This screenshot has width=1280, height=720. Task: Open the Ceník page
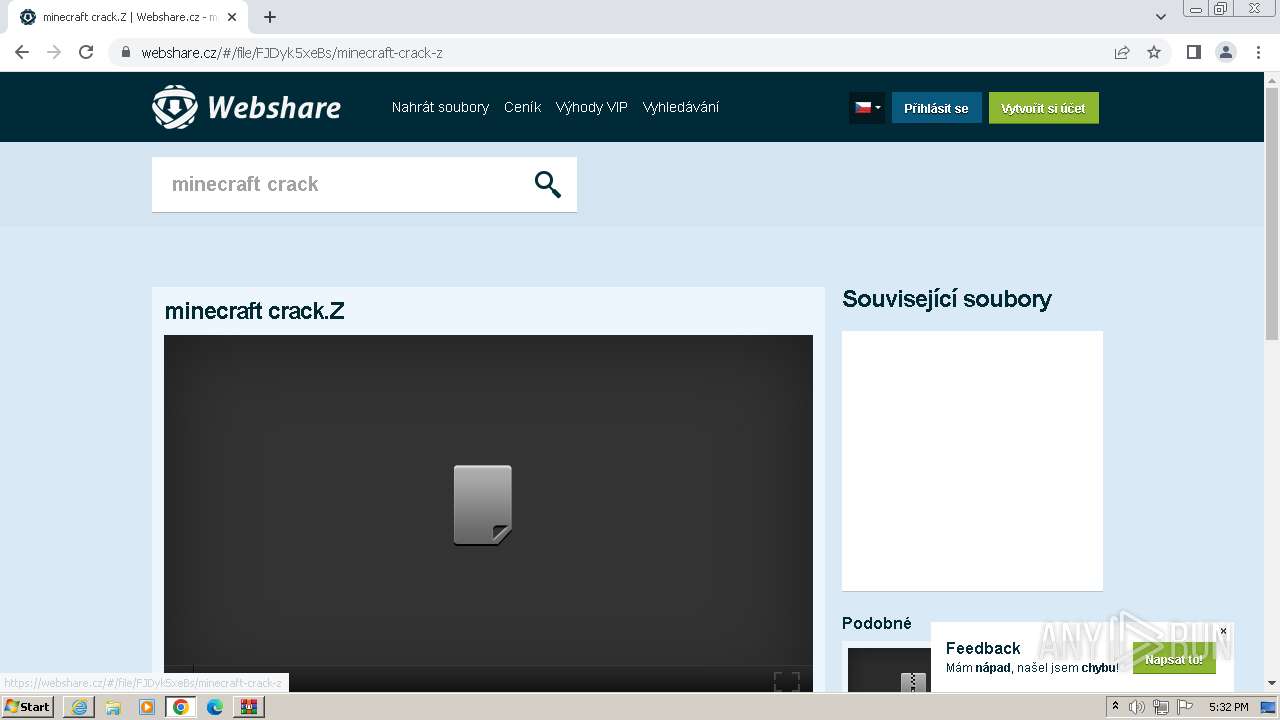point(522,107)
